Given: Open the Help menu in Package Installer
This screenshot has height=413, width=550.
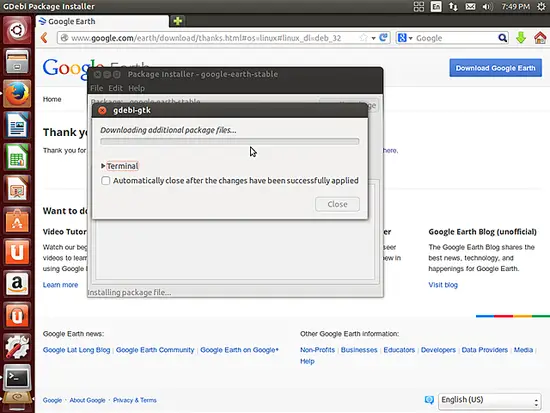Looking at the screenshot, I should (x=136, y=88).
